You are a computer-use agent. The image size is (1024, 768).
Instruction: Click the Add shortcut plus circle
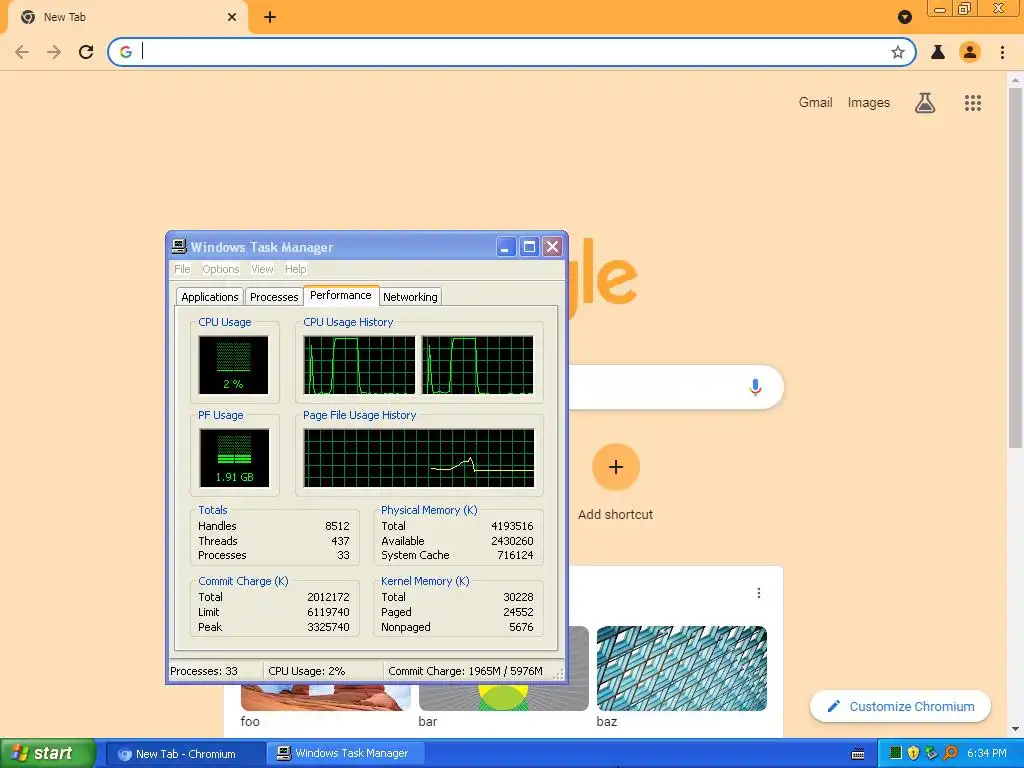tap(615, 467)
